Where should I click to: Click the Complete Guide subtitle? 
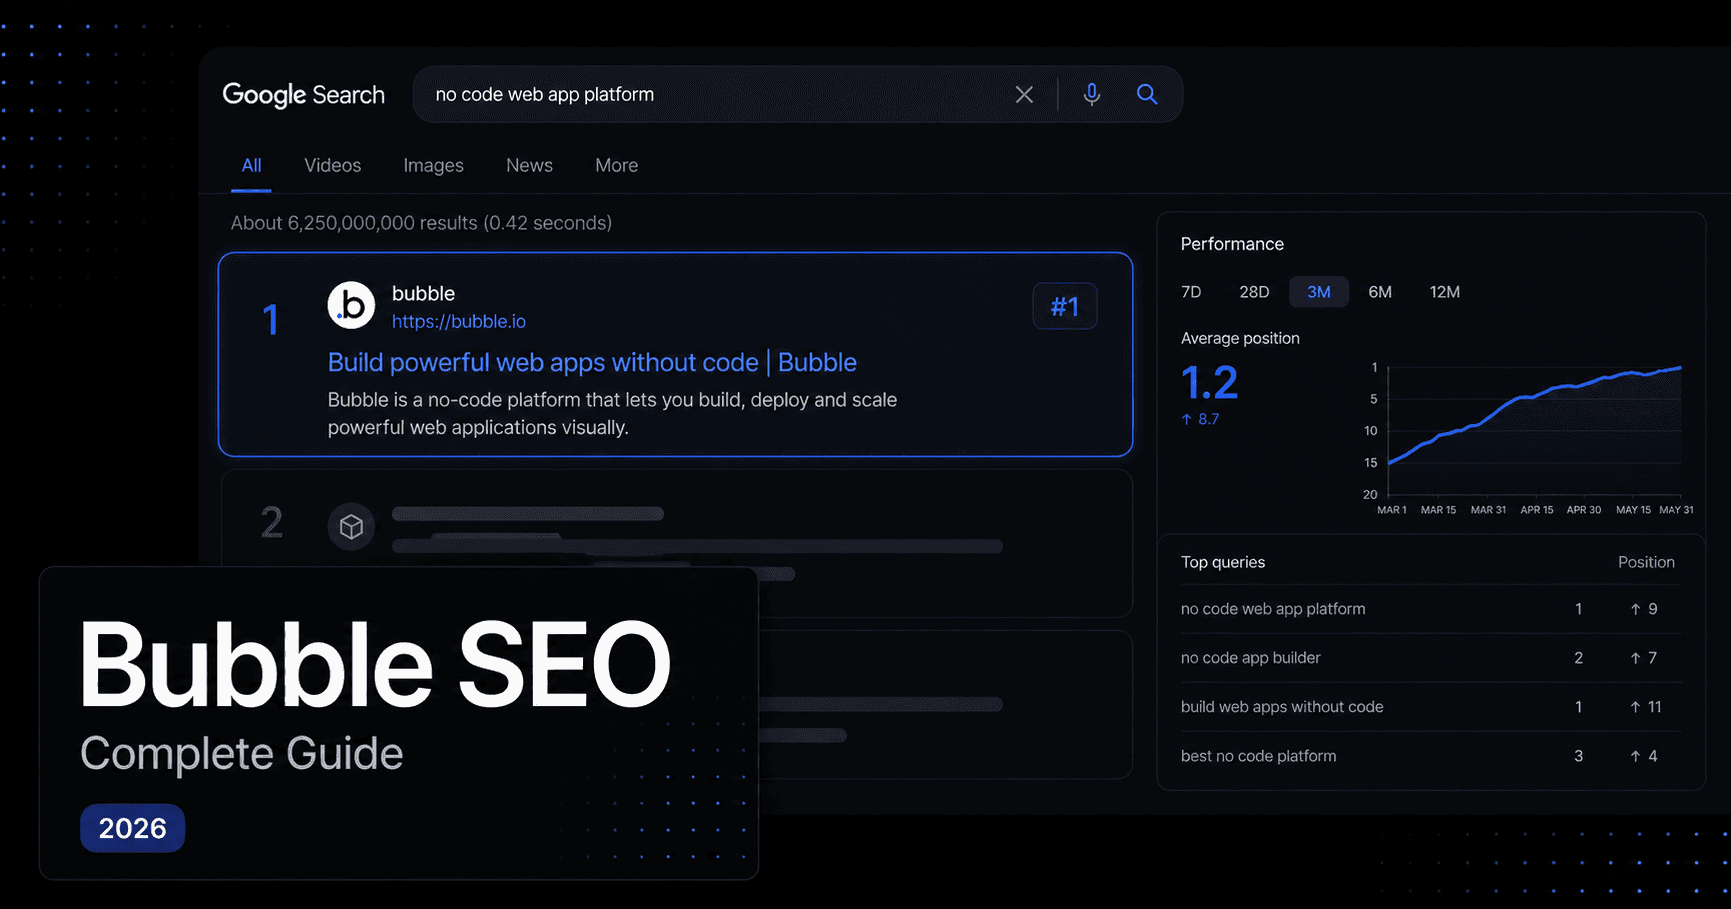point(241,754)
